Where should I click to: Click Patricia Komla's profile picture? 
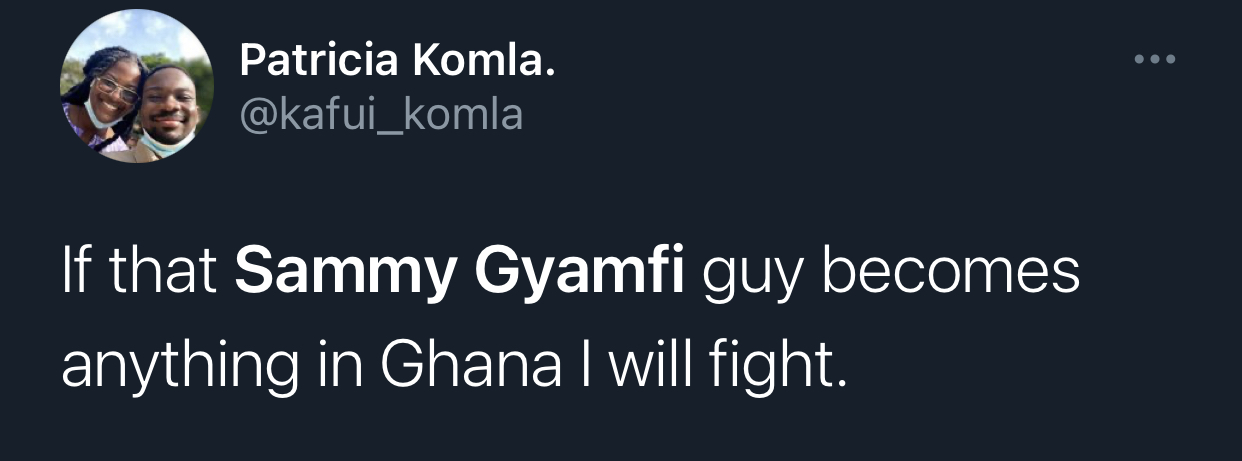pos(137,88)
